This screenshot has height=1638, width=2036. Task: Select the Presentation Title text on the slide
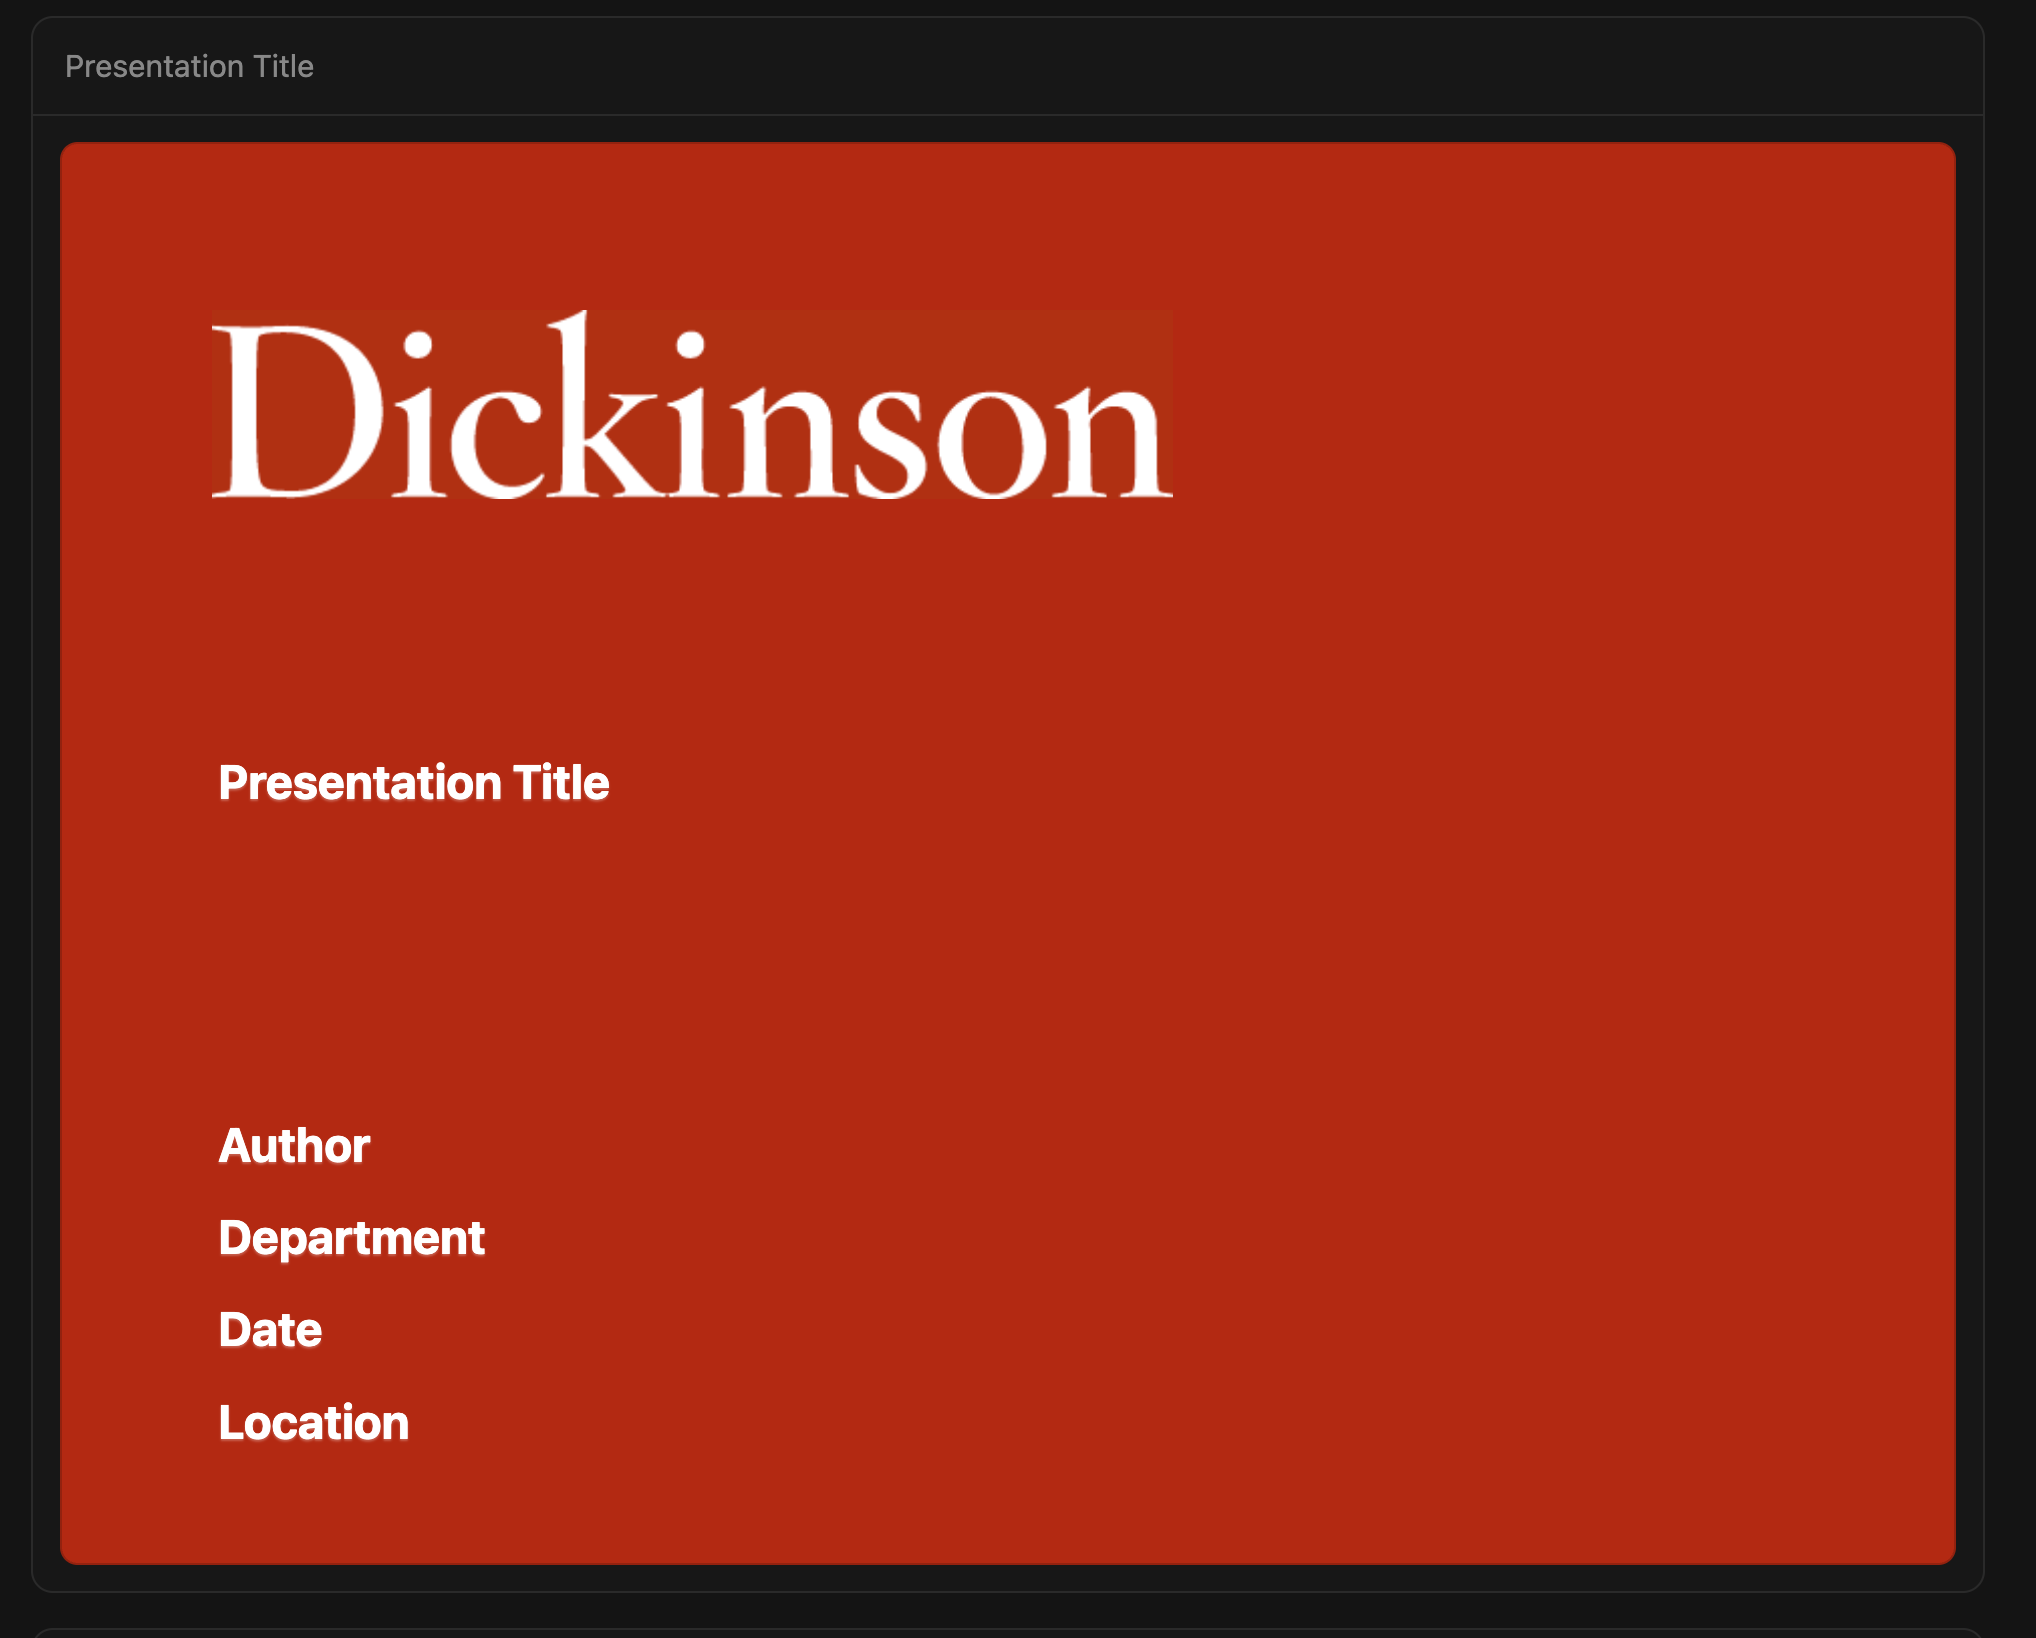click(413, 785)
